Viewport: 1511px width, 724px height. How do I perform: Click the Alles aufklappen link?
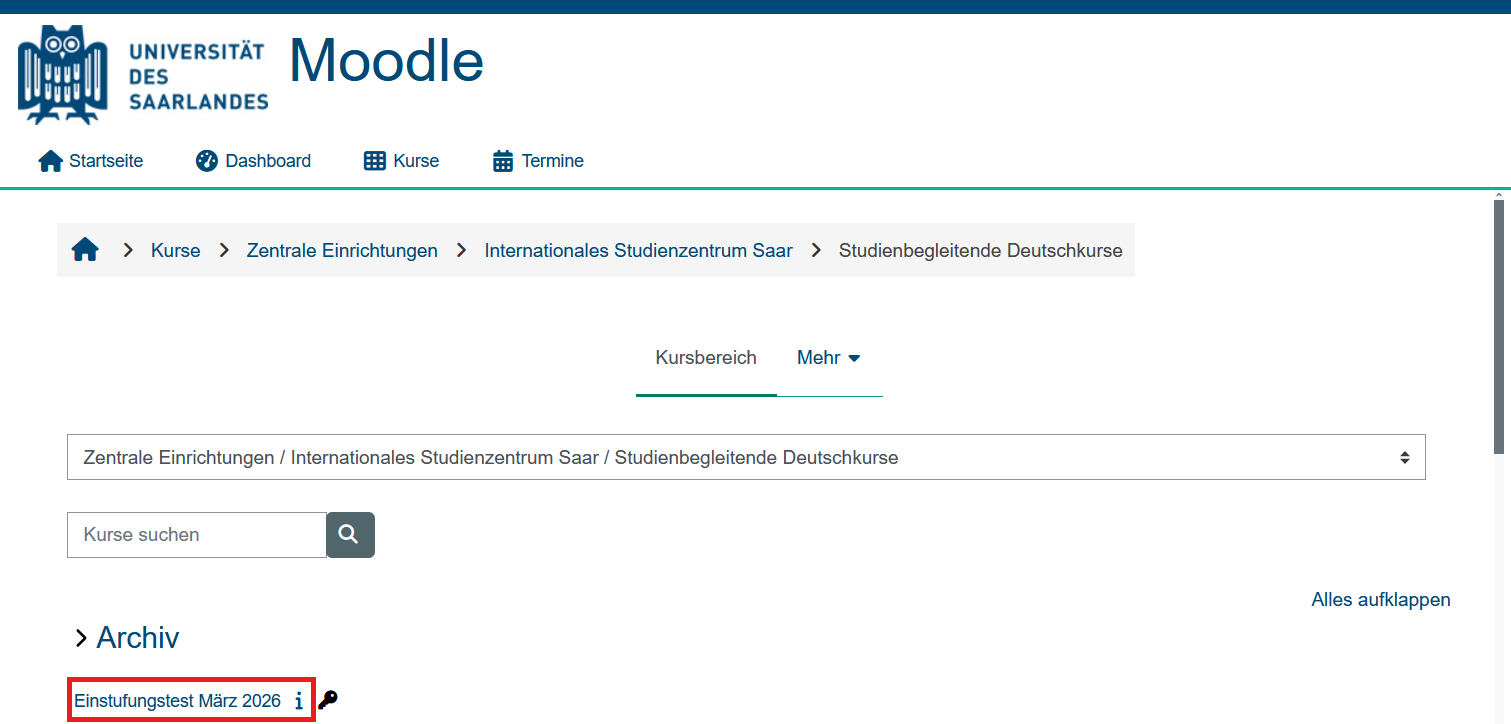[x=1380, y=599]
